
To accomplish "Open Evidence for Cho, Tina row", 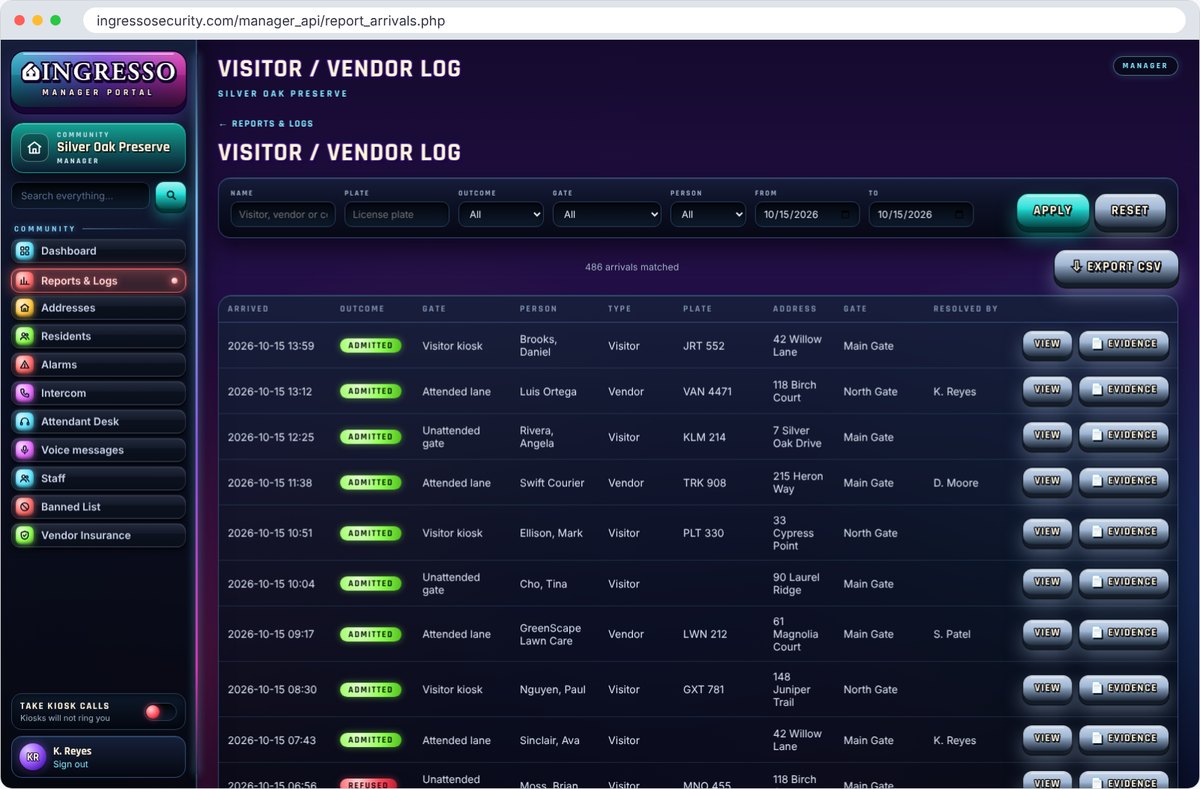I will [1124, 582].
